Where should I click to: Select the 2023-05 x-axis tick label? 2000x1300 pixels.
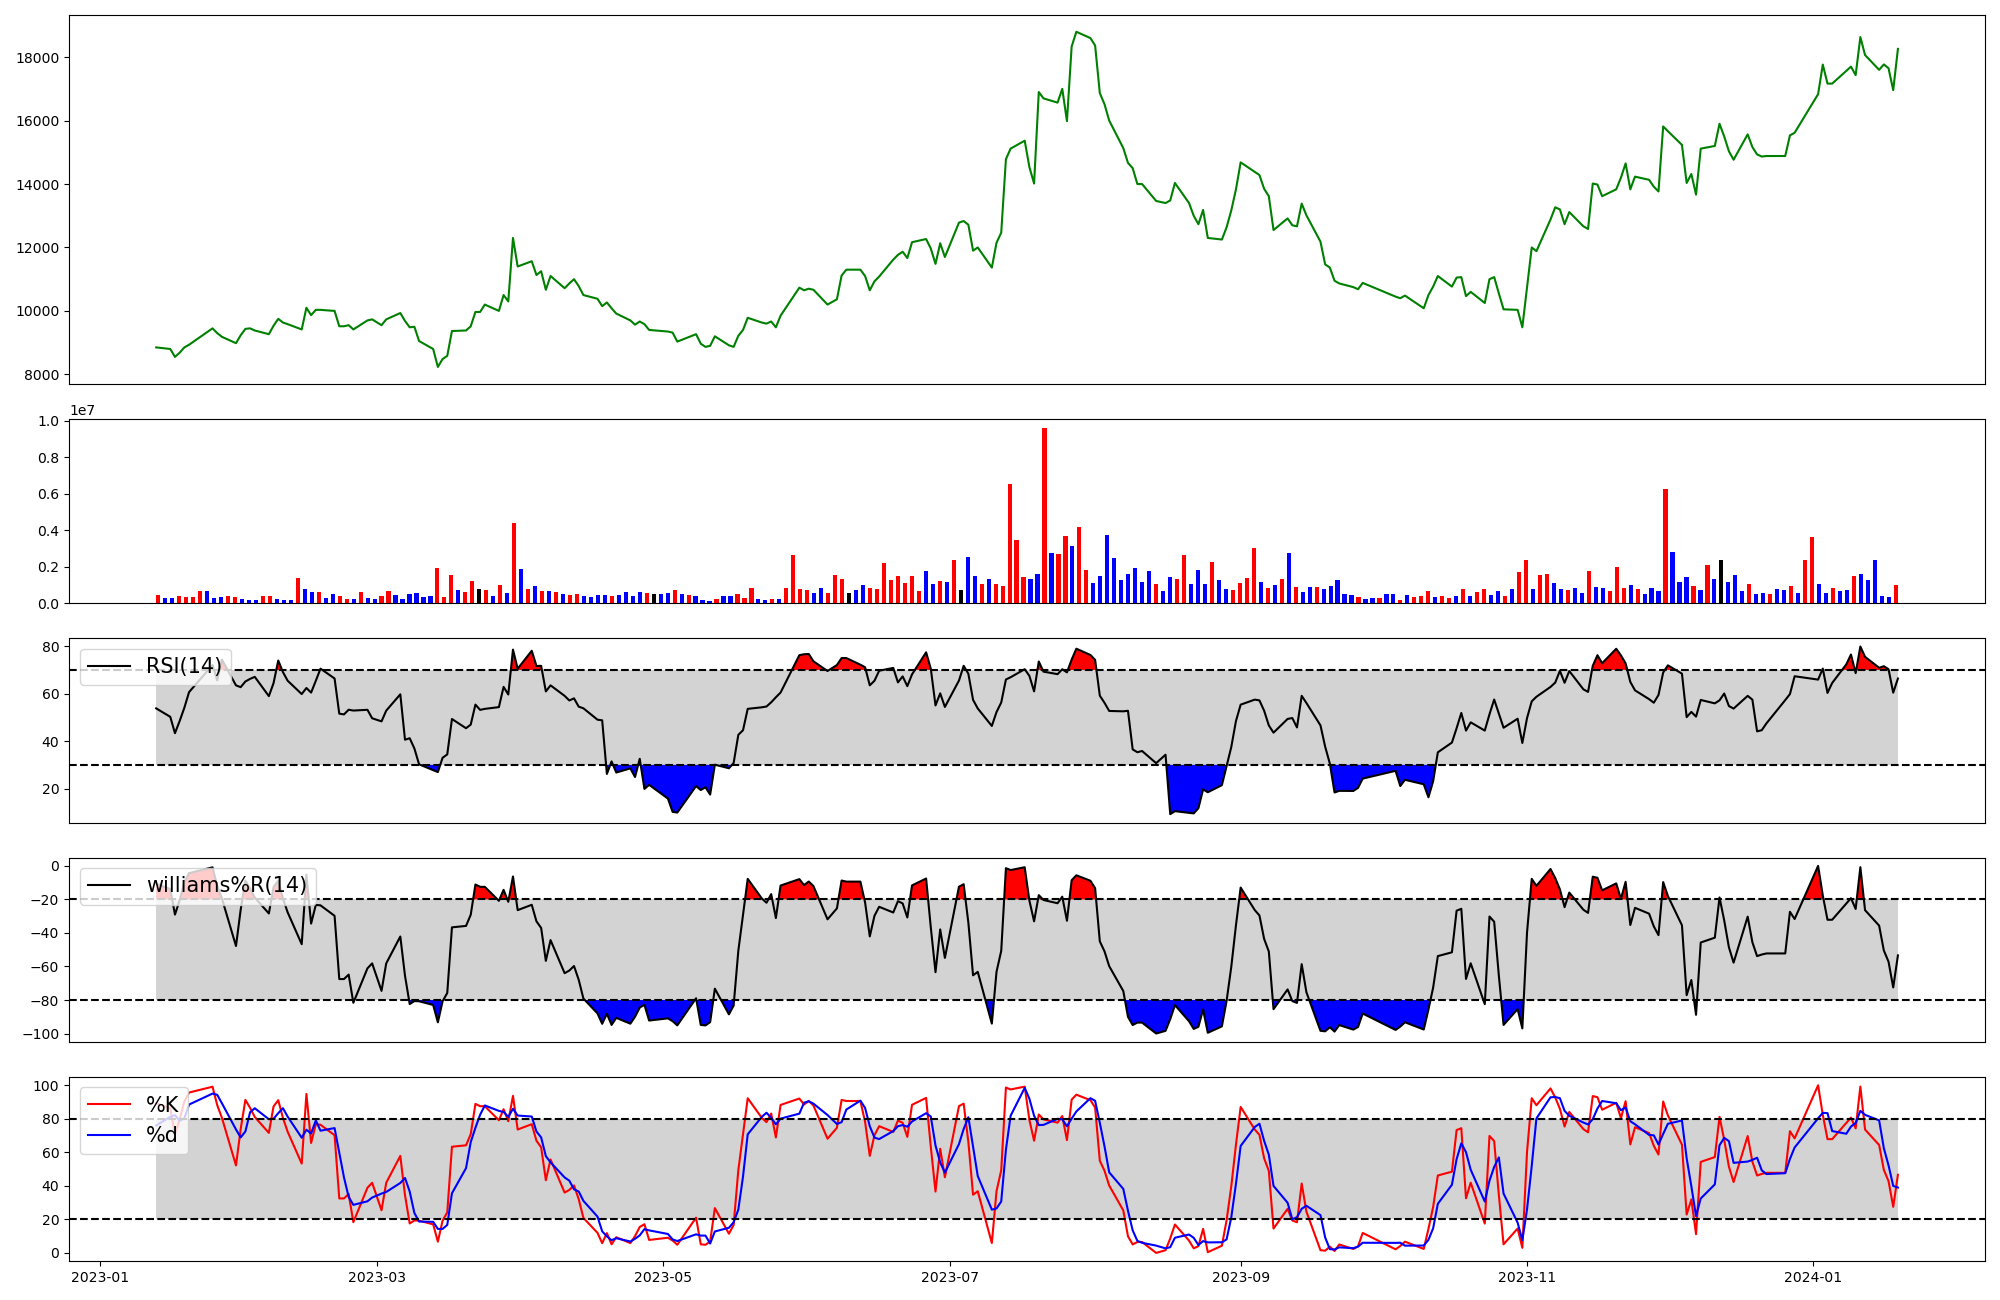coord(663,1277)
